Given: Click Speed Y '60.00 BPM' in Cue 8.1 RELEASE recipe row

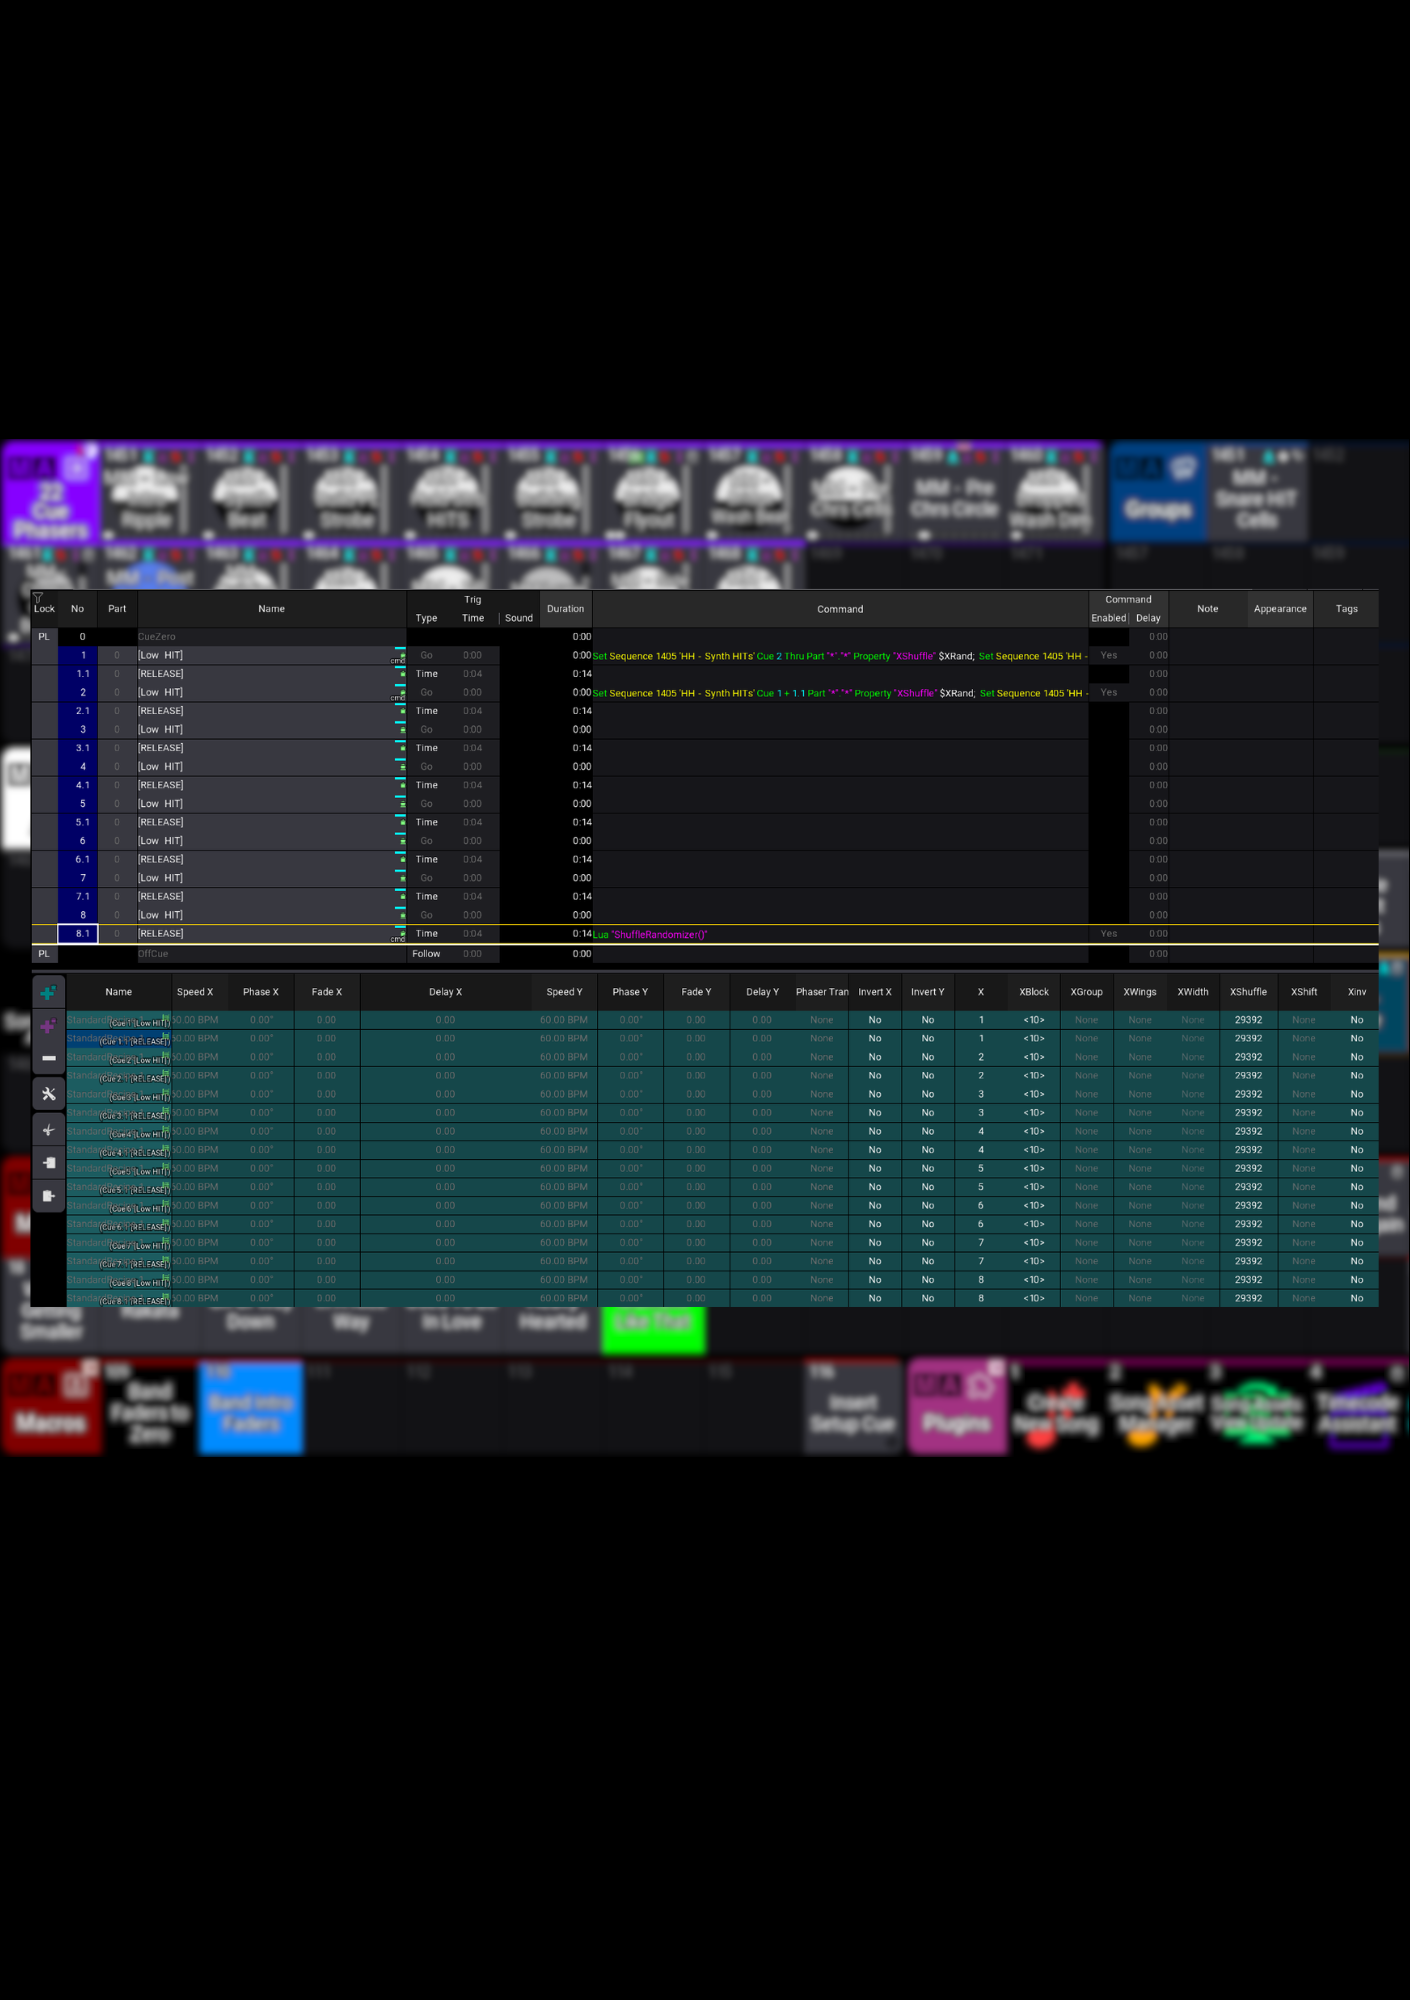Looking at the screenshot, I should click(x=564, y=1298).
